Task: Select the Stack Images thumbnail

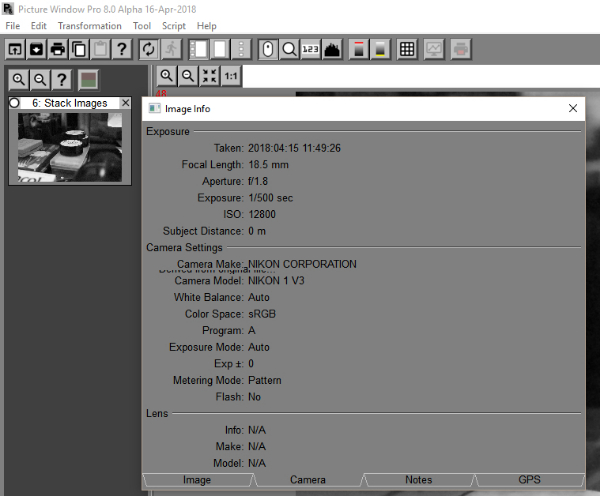Action: tap(70, 146)
